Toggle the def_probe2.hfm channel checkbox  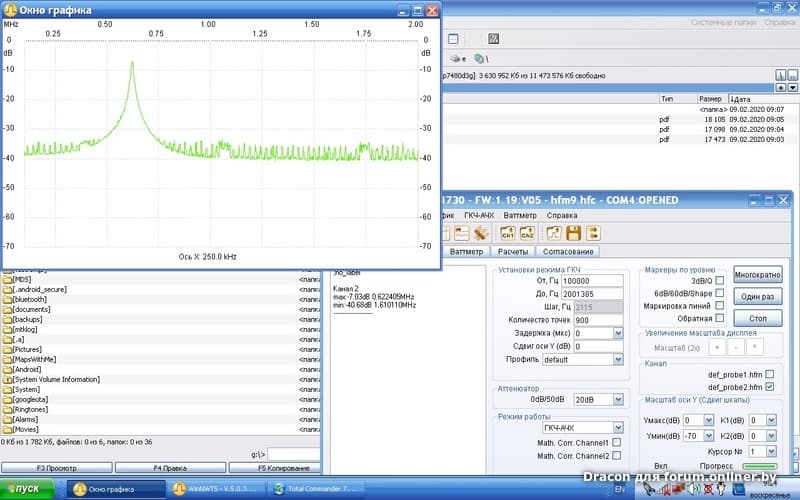(x=769, y=387)
